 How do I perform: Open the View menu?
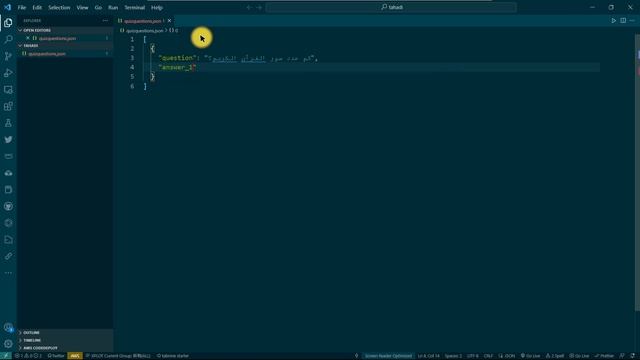click(x=82, y=7)
